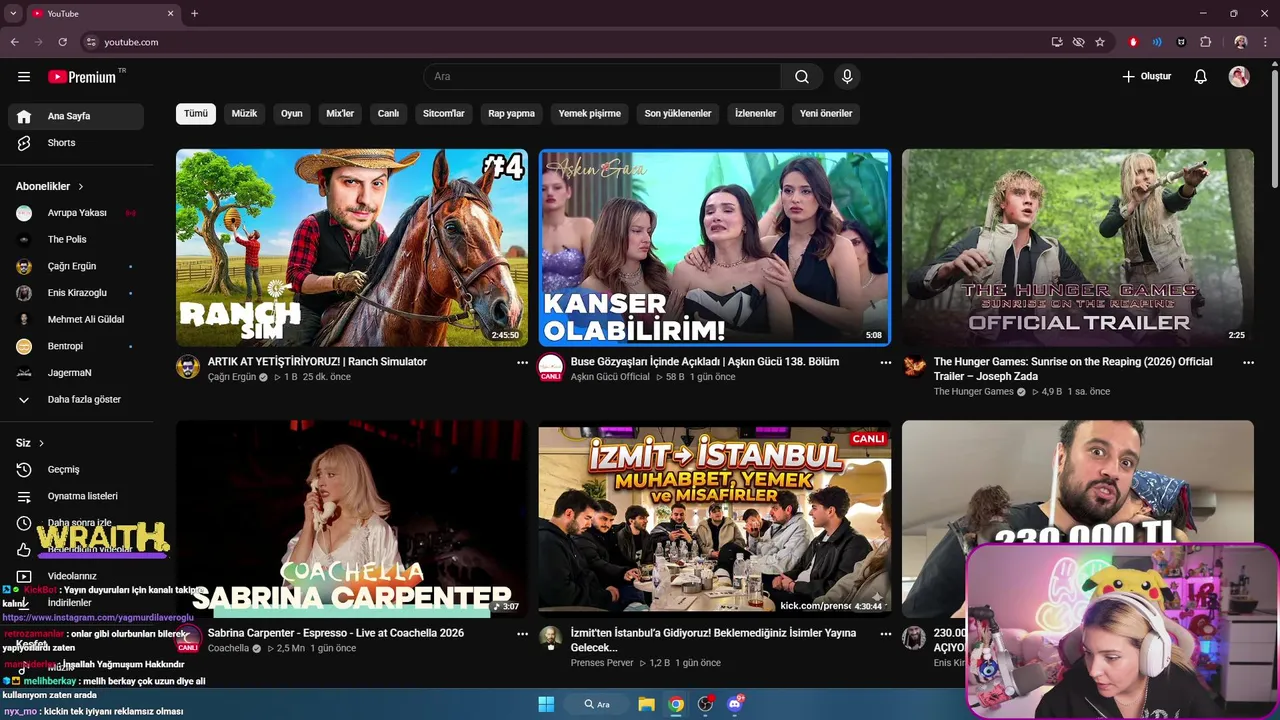
Task: Open the Hunger Games trailer thumbnail
Action: tap(1078, 248)
